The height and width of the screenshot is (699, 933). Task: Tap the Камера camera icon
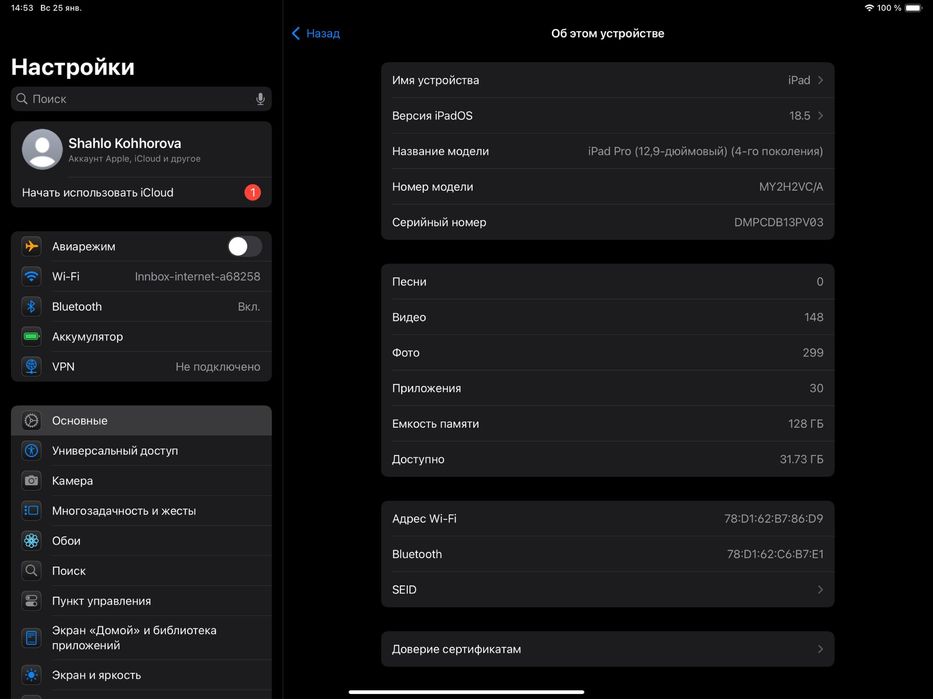(32, 481)
